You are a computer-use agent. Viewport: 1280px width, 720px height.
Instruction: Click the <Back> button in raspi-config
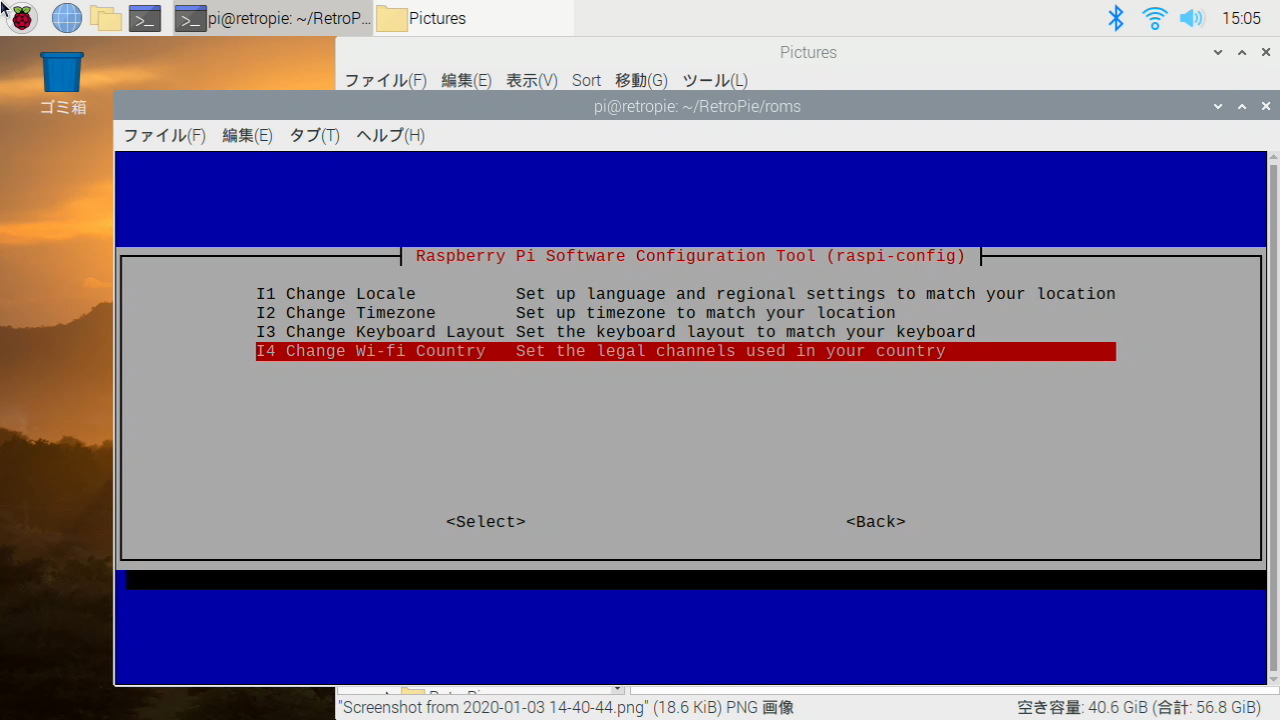(876, 522)
